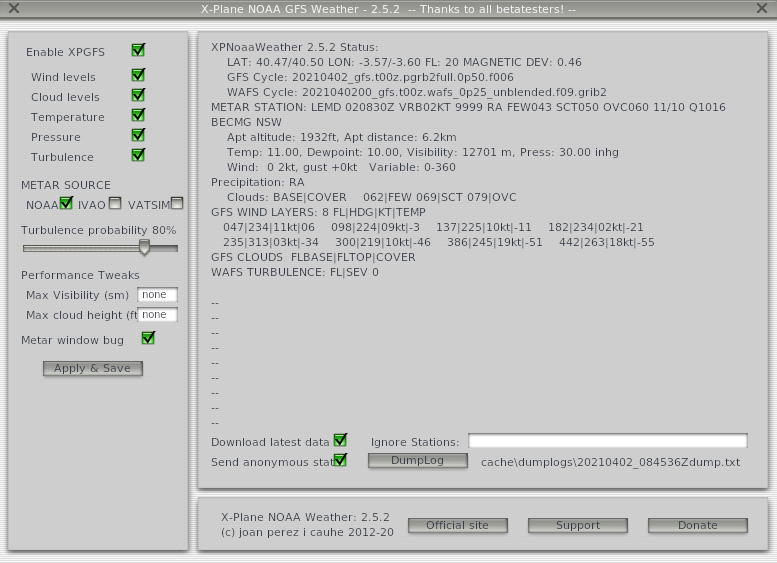Click the Max cloud height field

coord(158,315)
